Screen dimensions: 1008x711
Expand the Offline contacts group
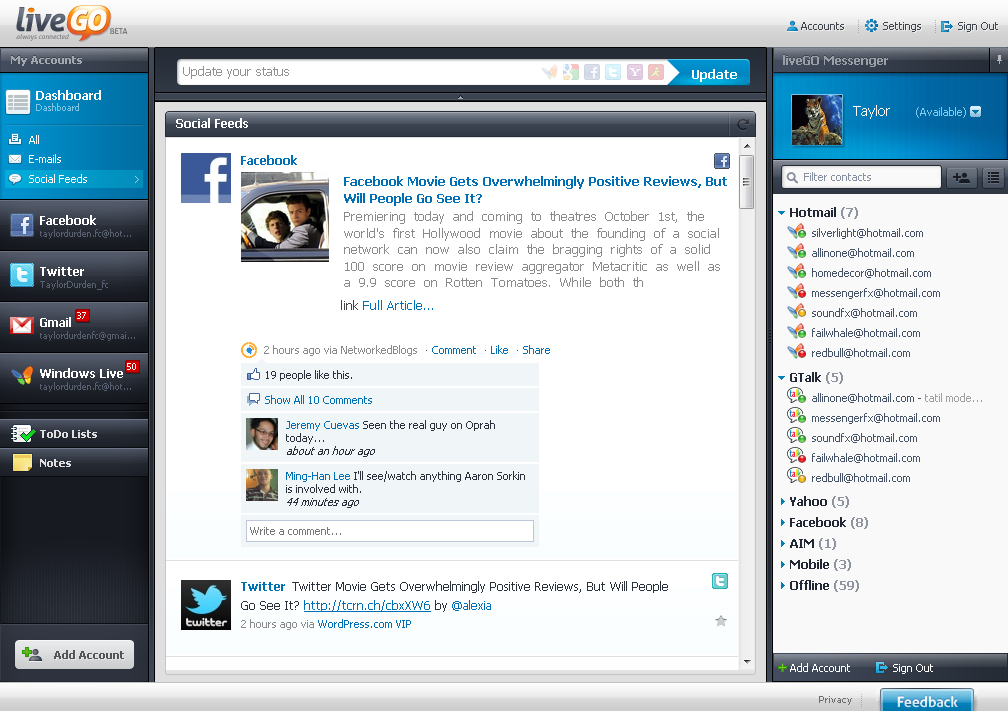pos(782,586)
